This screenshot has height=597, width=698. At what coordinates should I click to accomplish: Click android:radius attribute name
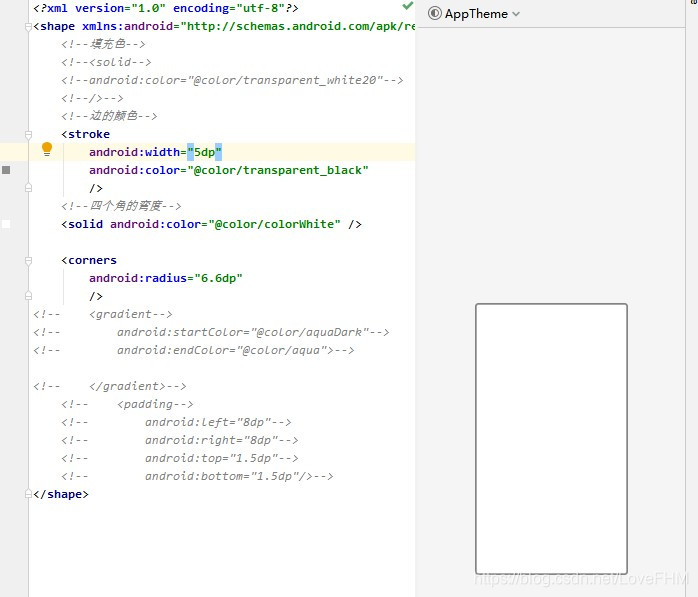138,278
